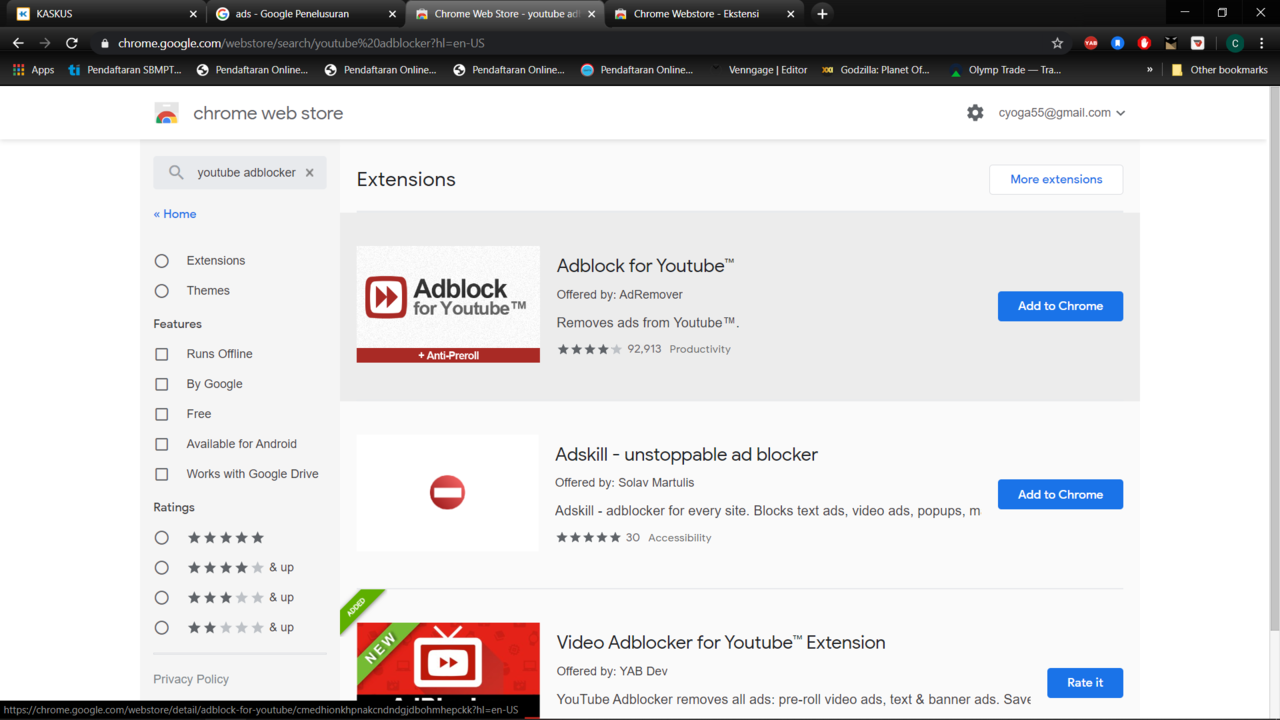Open Godzilla: Planet Of bookmark
1280x720 pixels.
[876, 70]
